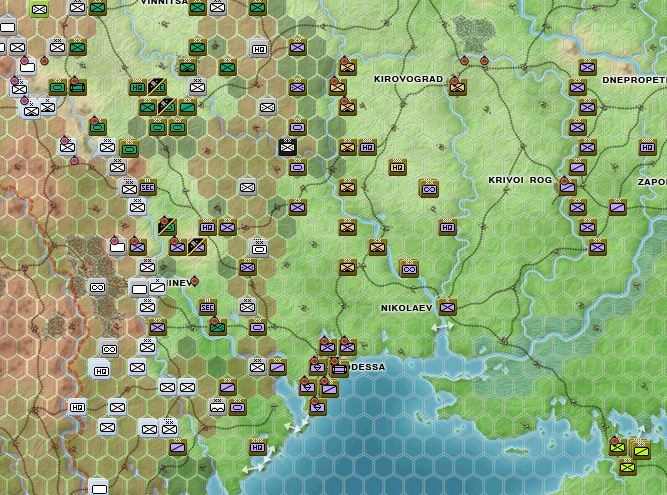This screenshot has height=495, width=667.
Task: Click the NIKOLAEV city label
Action: click(x=406, y=308)
